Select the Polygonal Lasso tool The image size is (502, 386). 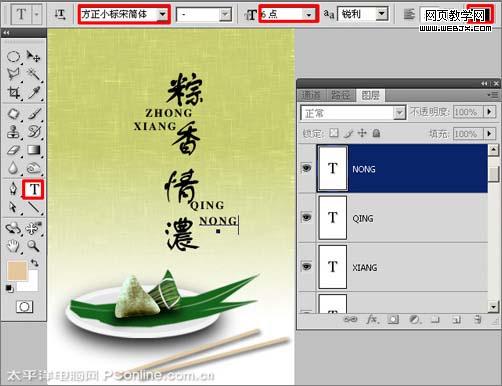point(13,74)
